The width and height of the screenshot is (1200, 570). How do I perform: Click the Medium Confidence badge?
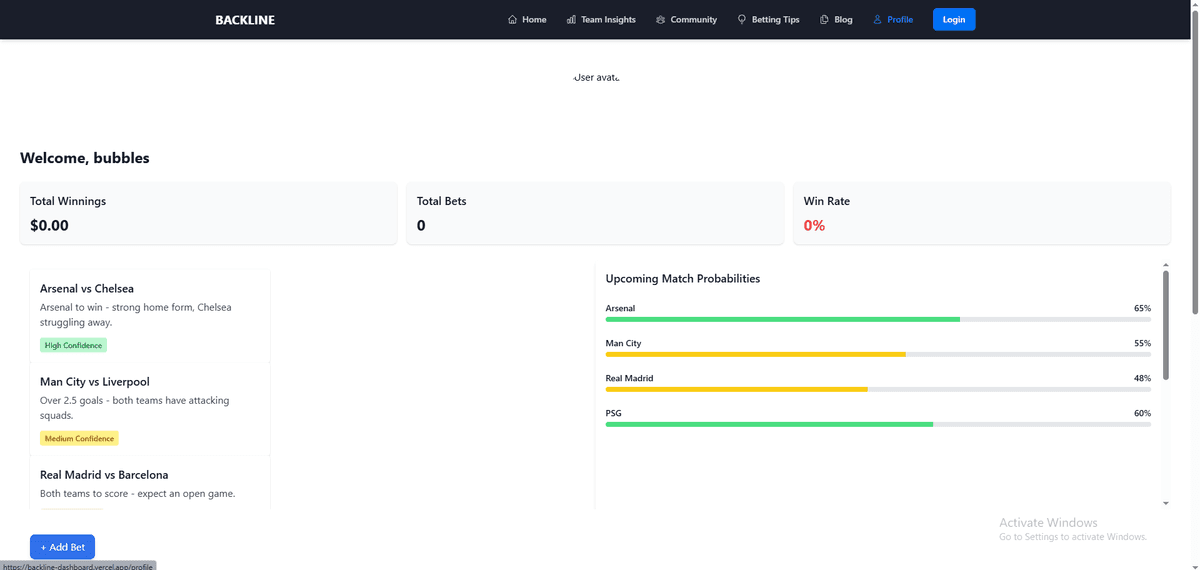(79, 438)
